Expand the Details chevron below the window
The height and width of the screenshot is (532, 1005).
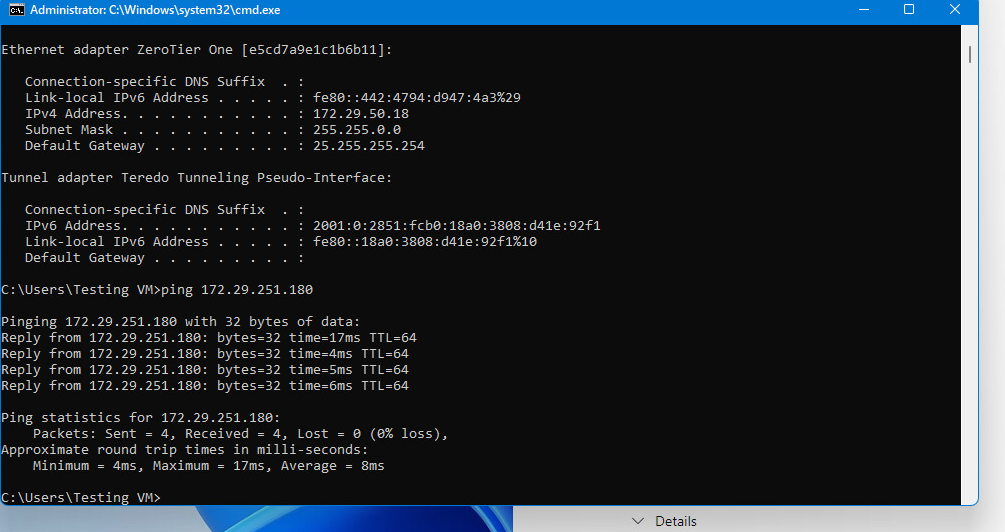tap(638, 521)
